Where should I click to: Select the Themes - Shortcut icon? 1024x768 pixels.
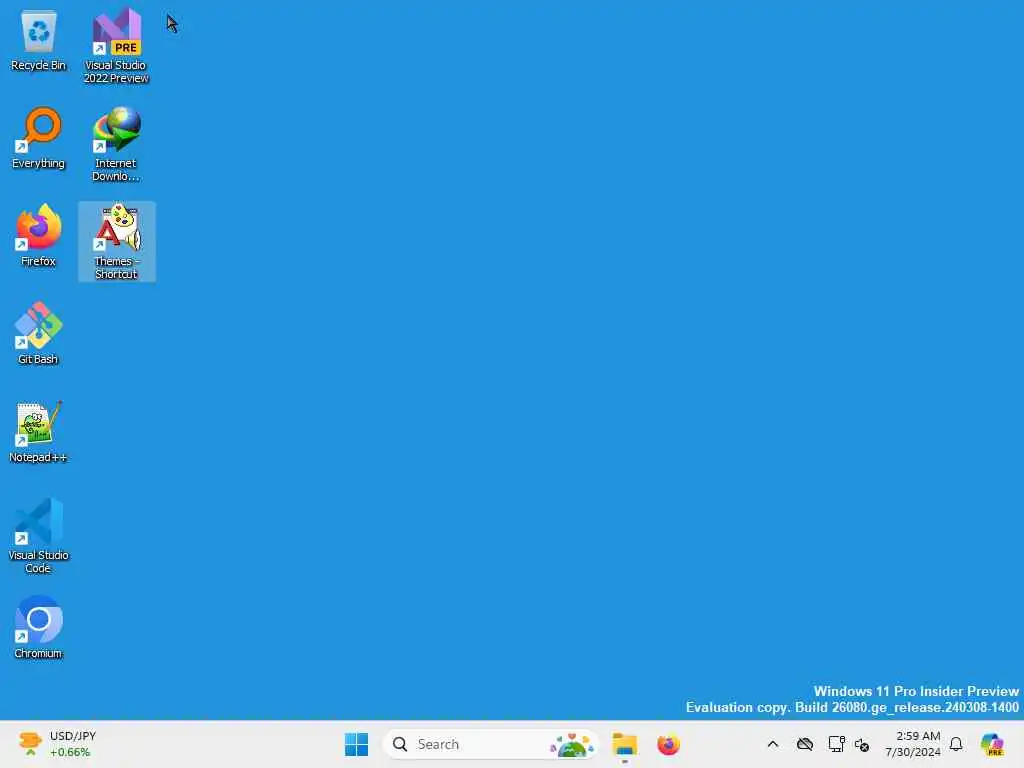(x=116, y=242)
